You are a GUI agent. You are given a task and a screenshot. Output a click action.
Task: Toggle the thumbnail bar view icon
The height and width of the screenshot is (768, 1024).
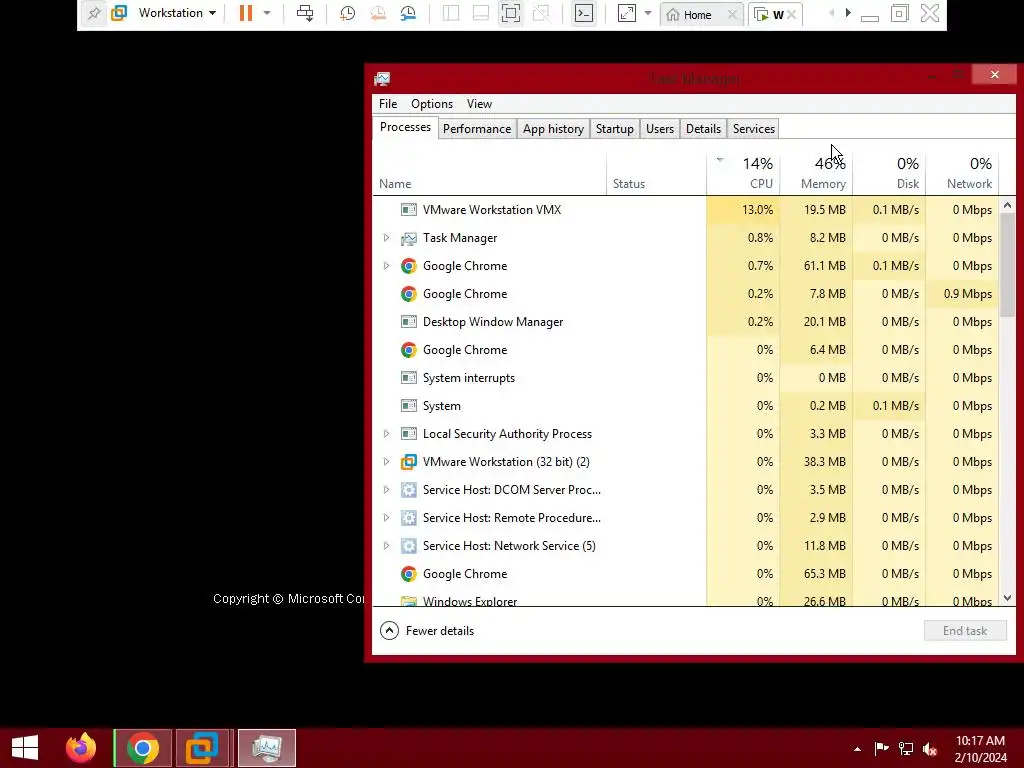click(481, 13)
